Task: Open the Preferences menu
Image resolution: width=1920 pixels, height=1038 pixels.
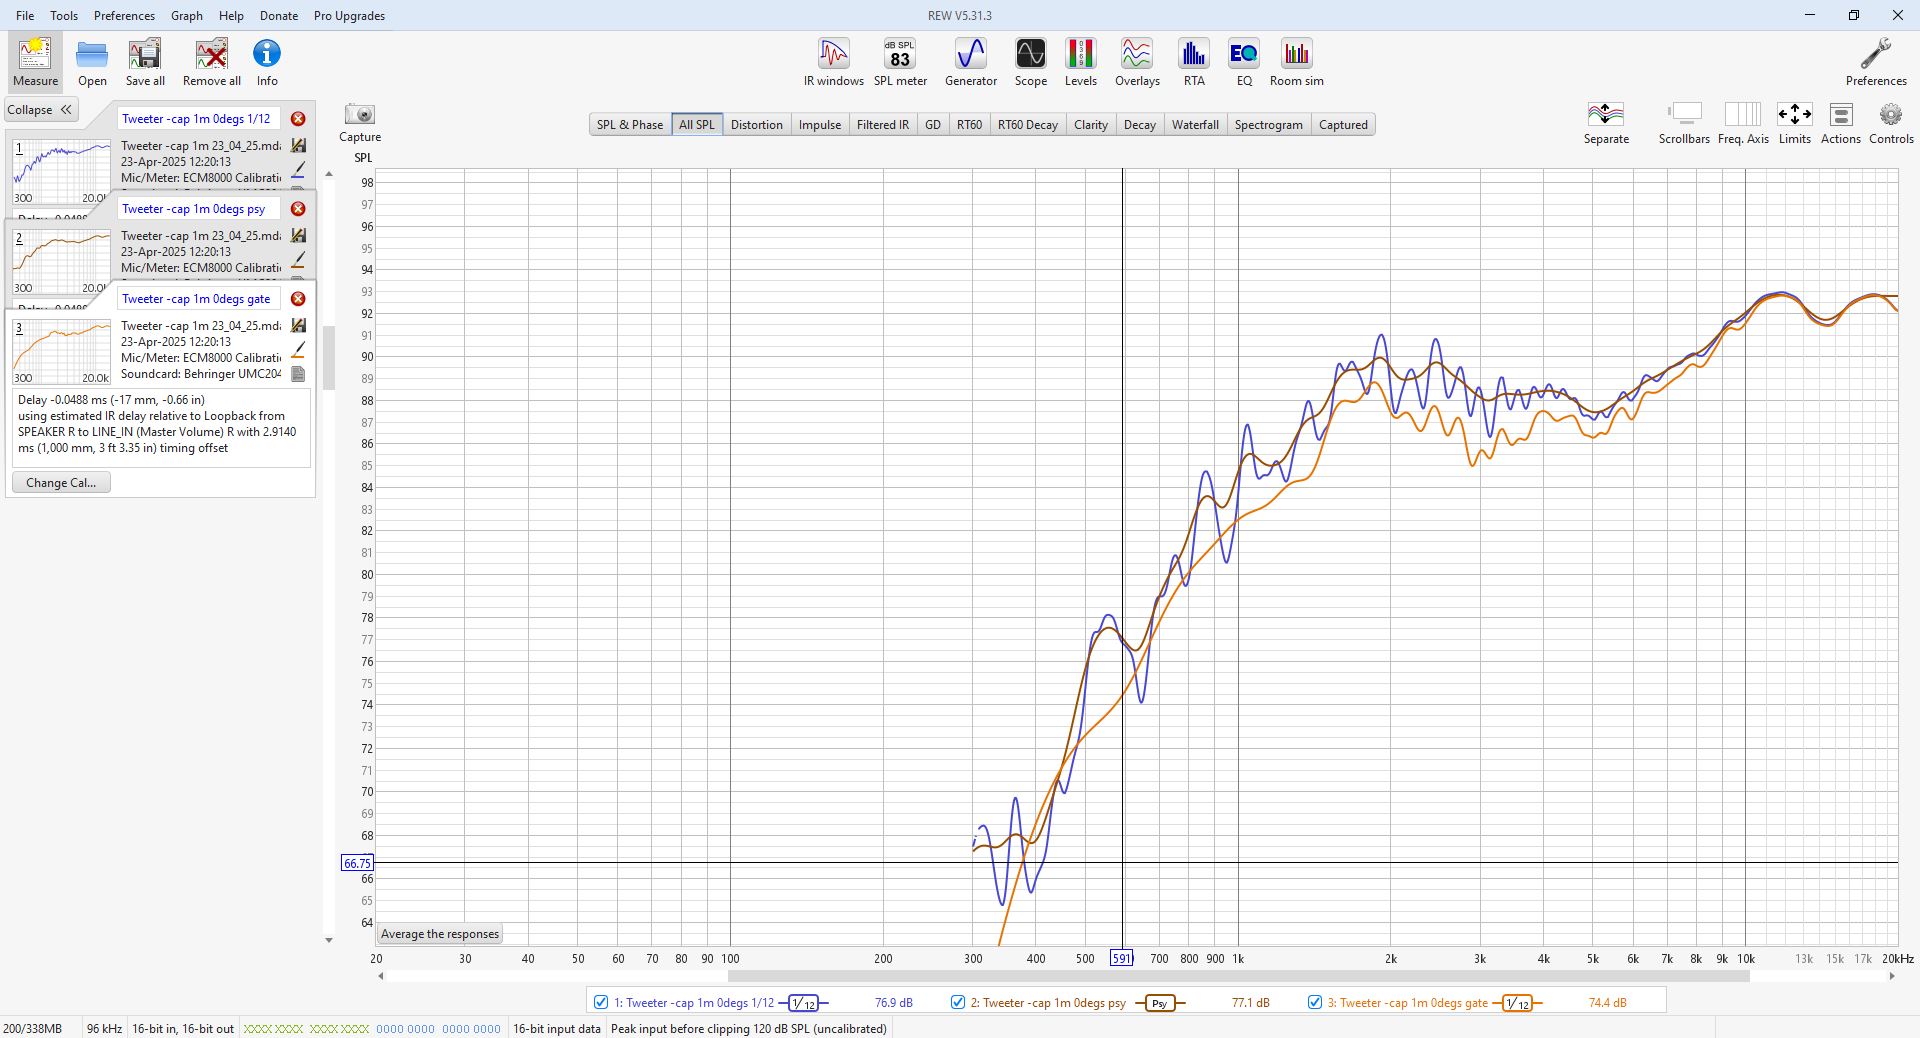Action: pos(124,16)
